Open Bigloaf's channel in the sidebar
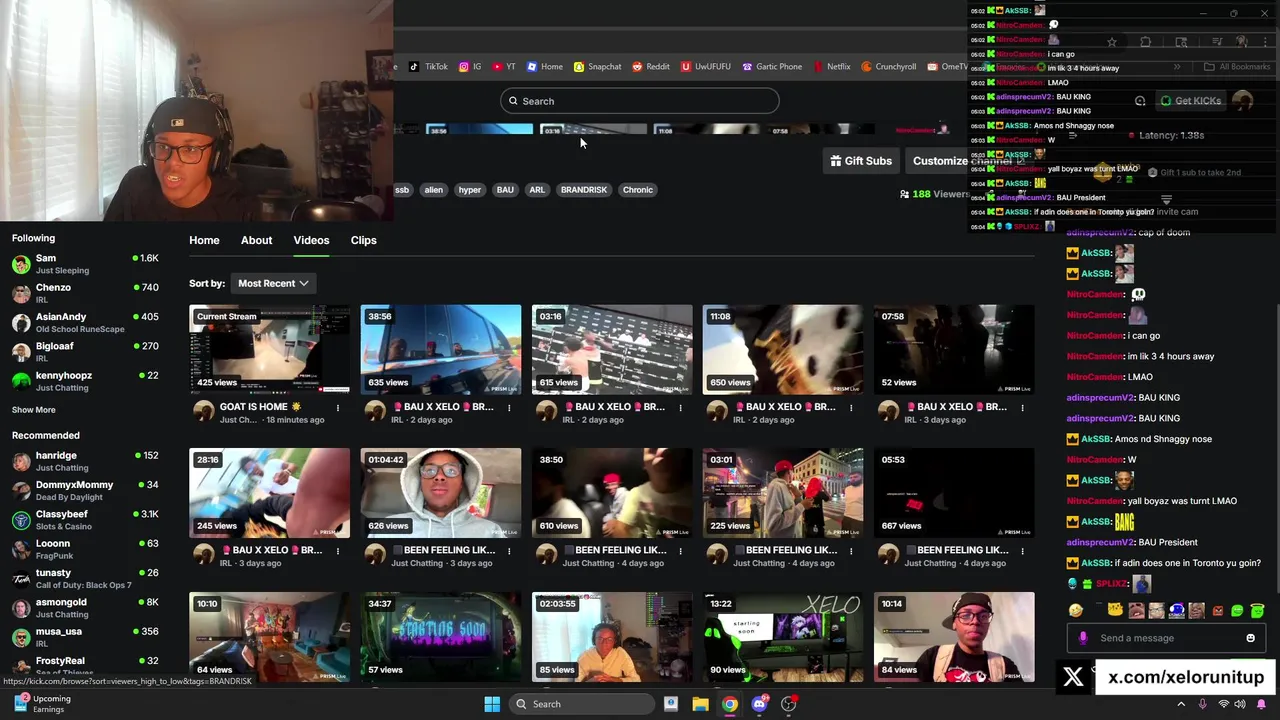The image size is (1280, 720). point(86,352)
